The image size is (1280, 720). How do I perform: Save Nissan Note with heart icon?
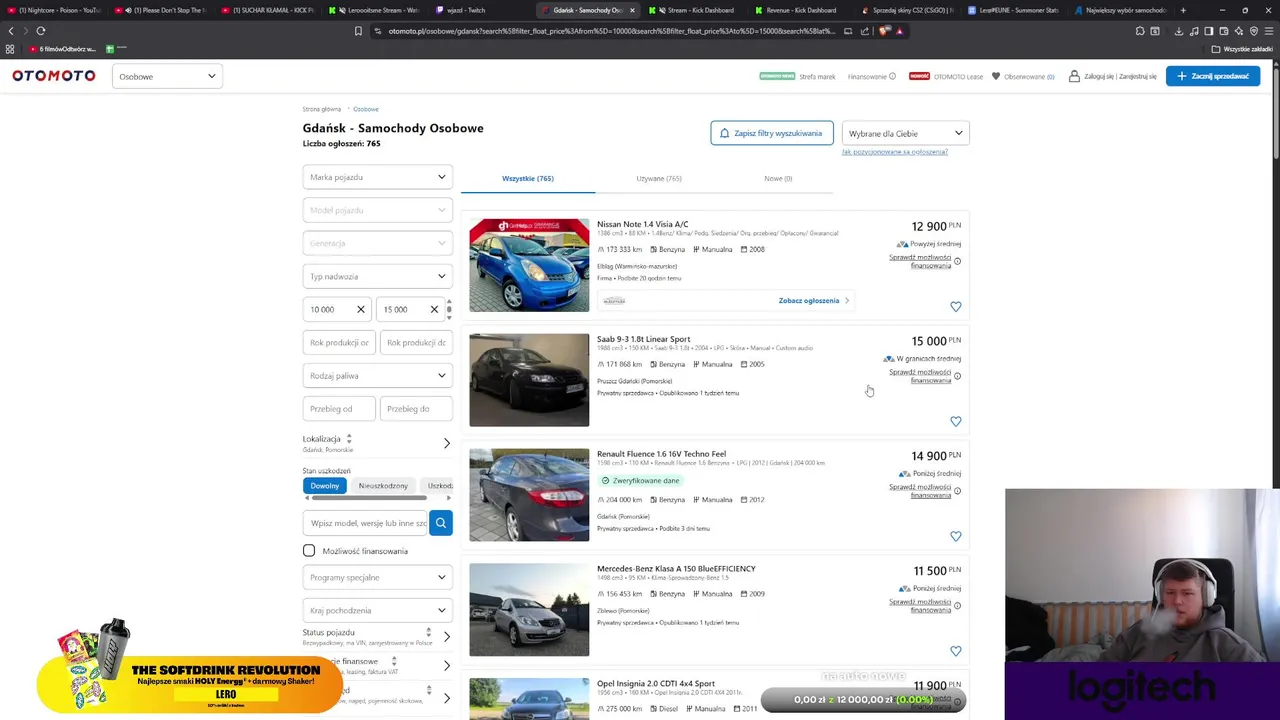pyautogui.click(x=956, y=307)
